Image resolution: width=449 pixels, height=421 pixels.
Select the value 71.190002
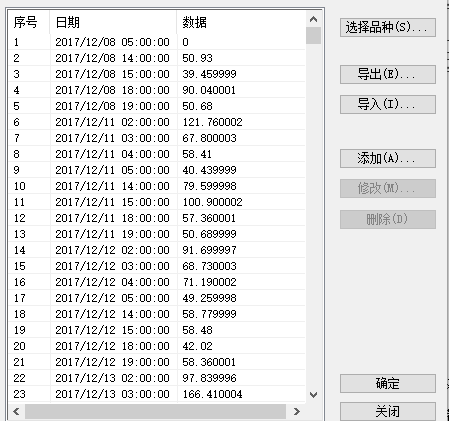click(209, 282)
